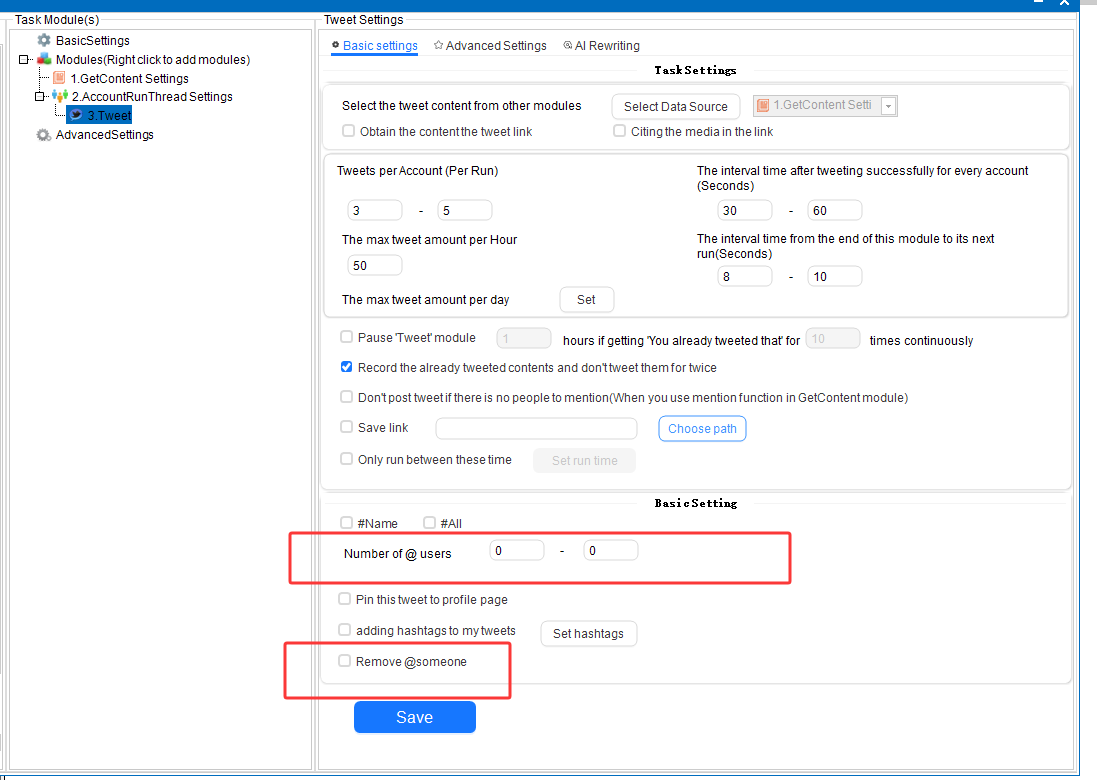Uncheck Record the already tweeted contents
The image size is (1097, 780).
tap(346, 367)
